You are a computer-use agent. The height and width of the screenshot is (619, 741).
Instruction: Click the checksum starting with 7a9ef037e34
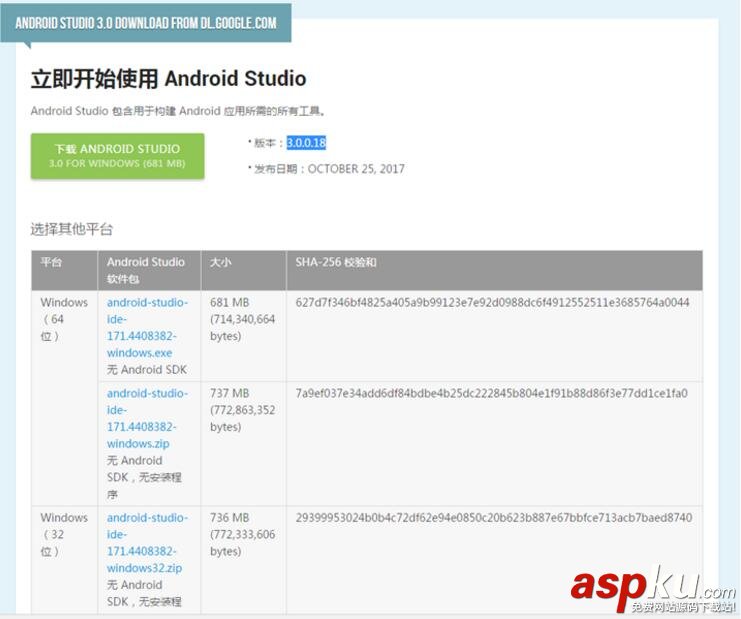pyautogui.click(x=491, y=393)
